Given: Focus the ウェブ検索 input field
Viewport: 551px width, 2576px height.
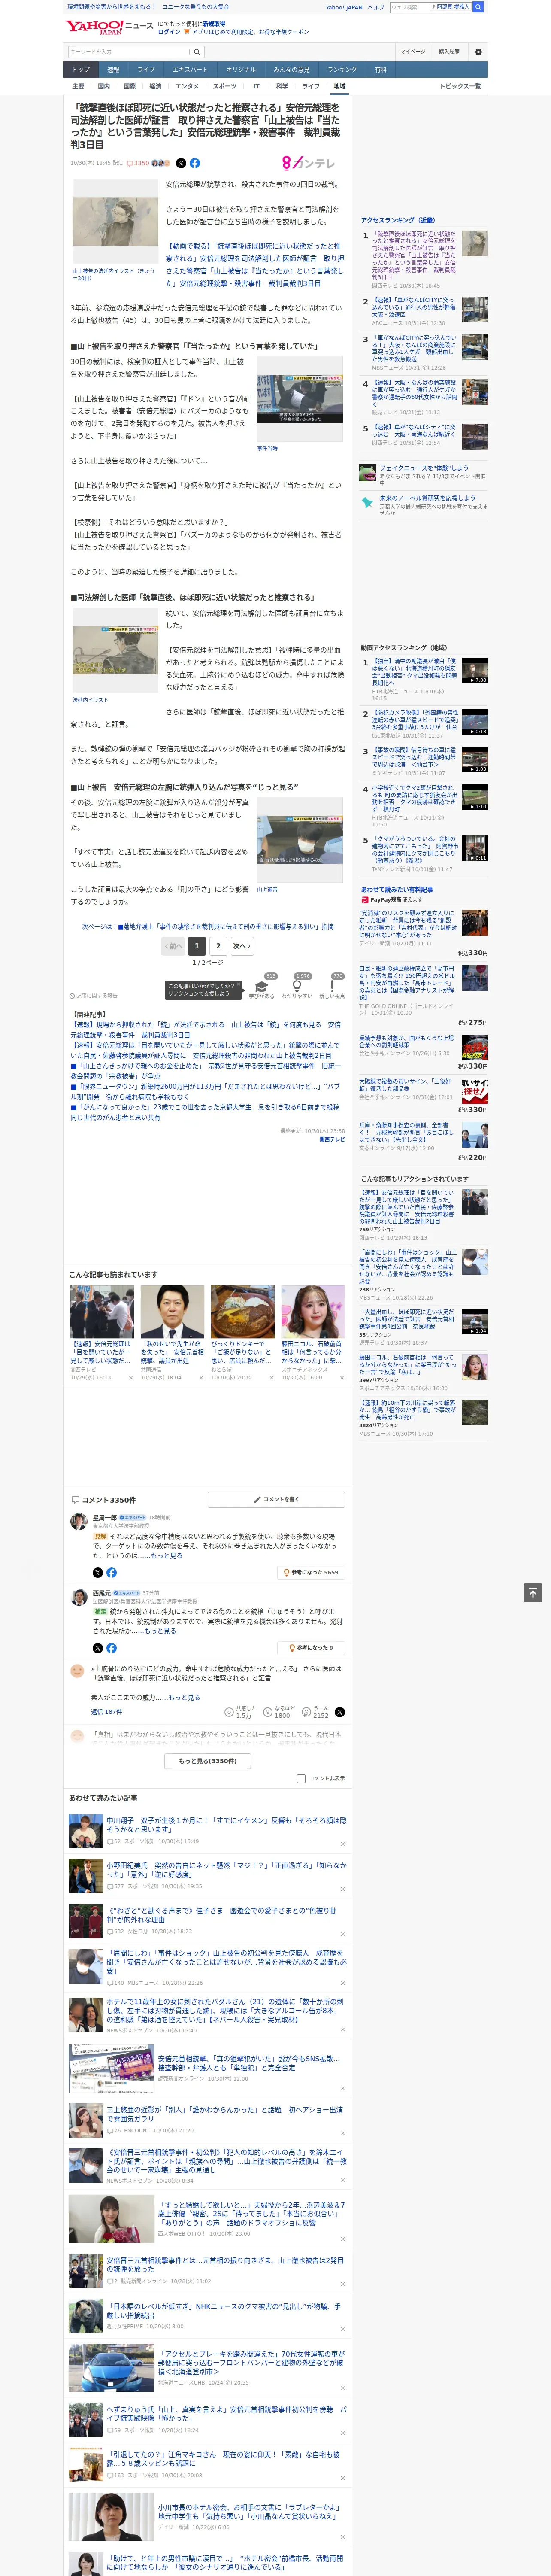Looking at the screenshot, I should coord(409,7).
